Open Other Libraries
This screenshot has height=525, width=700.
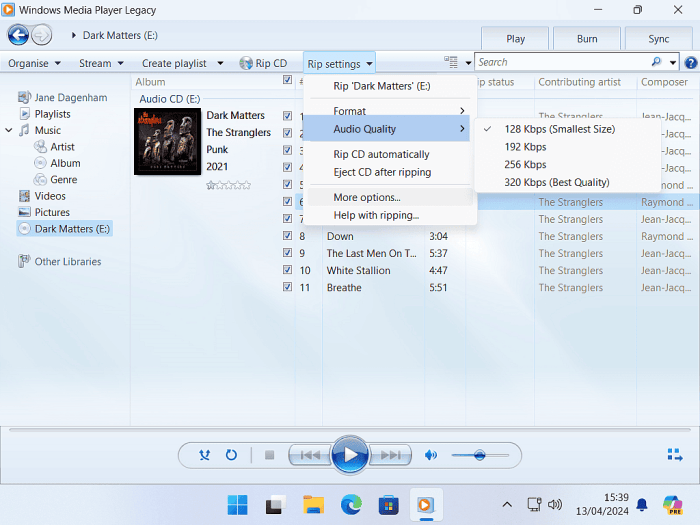coord(68,262)
